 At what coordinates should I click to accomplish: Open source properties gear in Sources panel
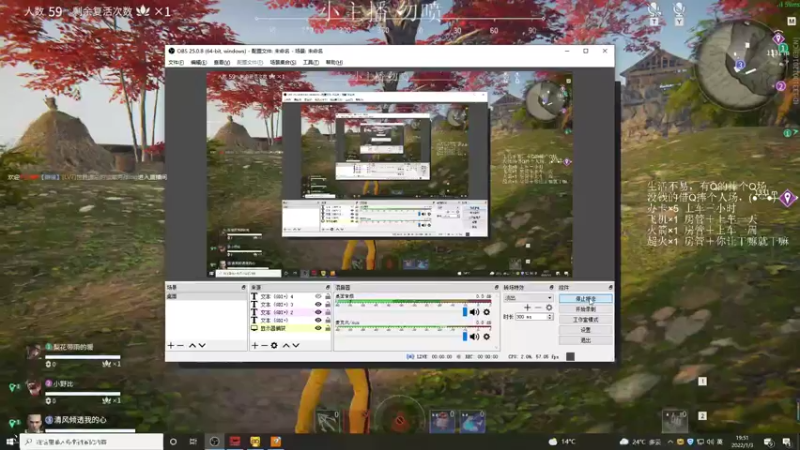274,345
